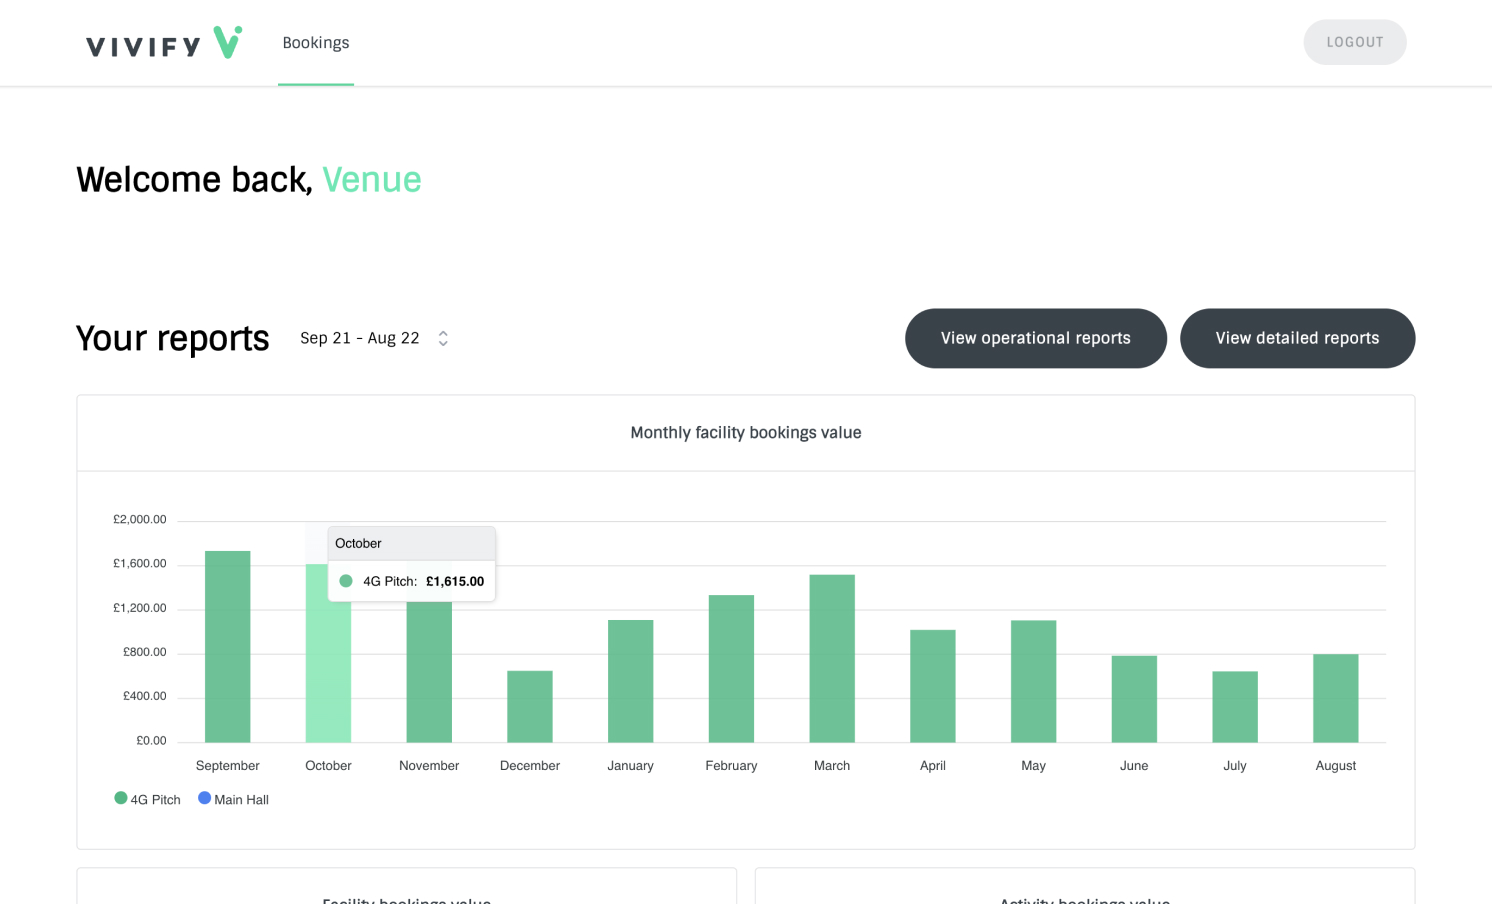Switch to the Monthly facility bookings value panel header
Image resolution: width=1492 pixels, height=904 pixels.
745,432
